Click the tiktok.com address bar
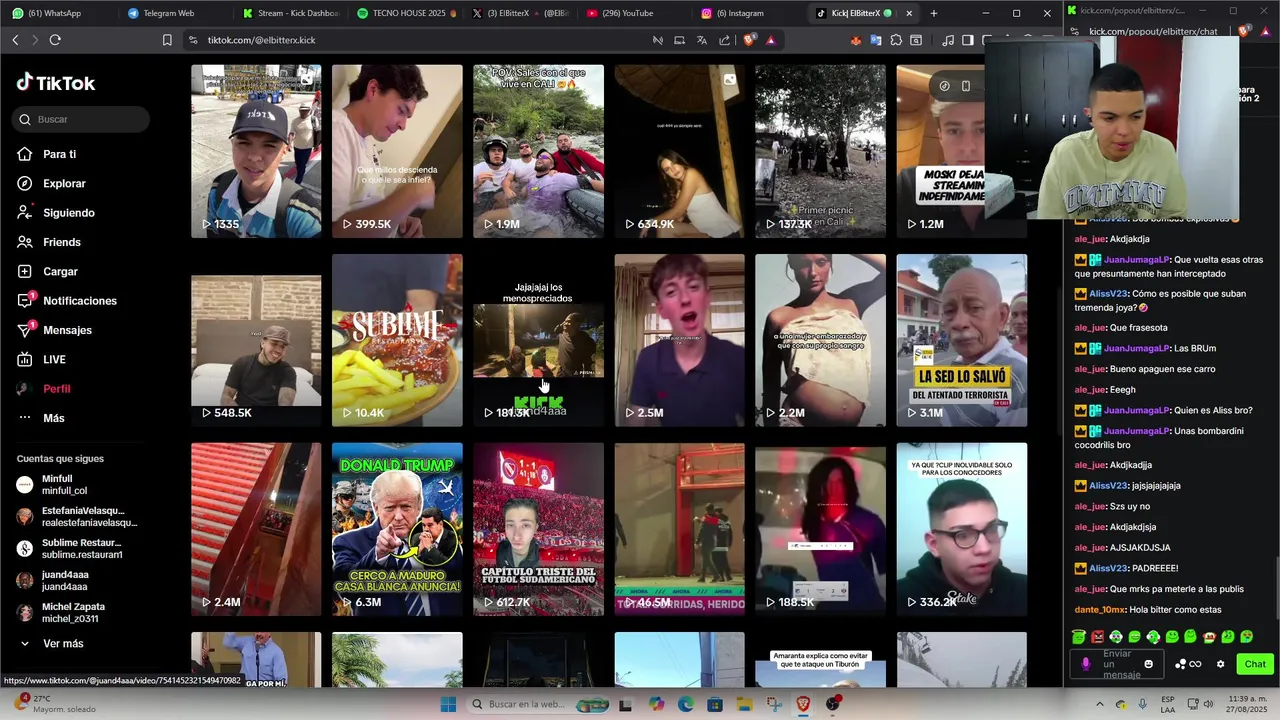This screenshot has height=720, width=1280. [420, 40]
